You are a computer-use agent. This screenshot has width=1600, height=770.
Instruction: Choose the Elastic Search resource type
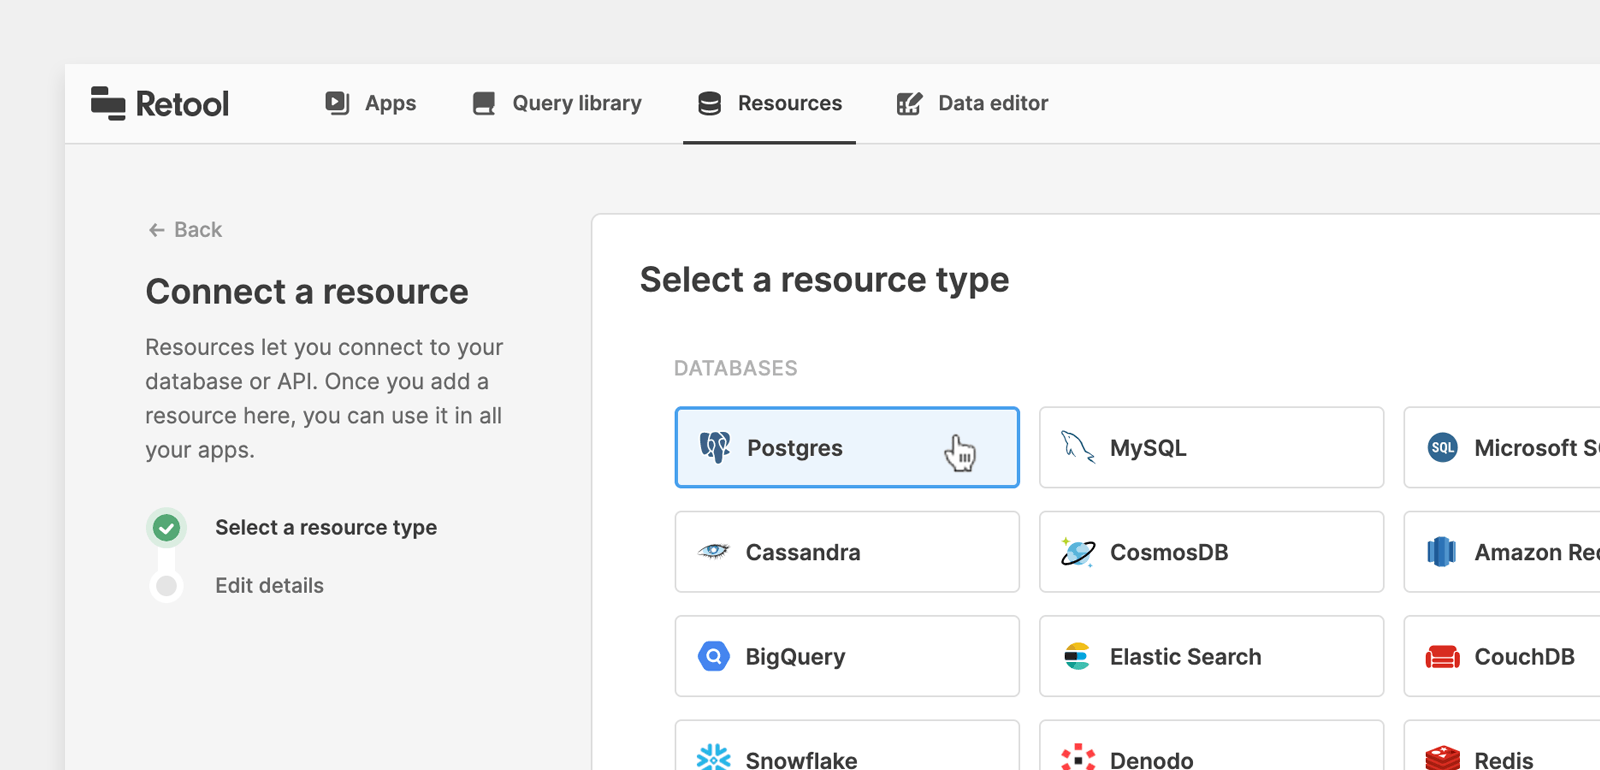coord(1211,656)
